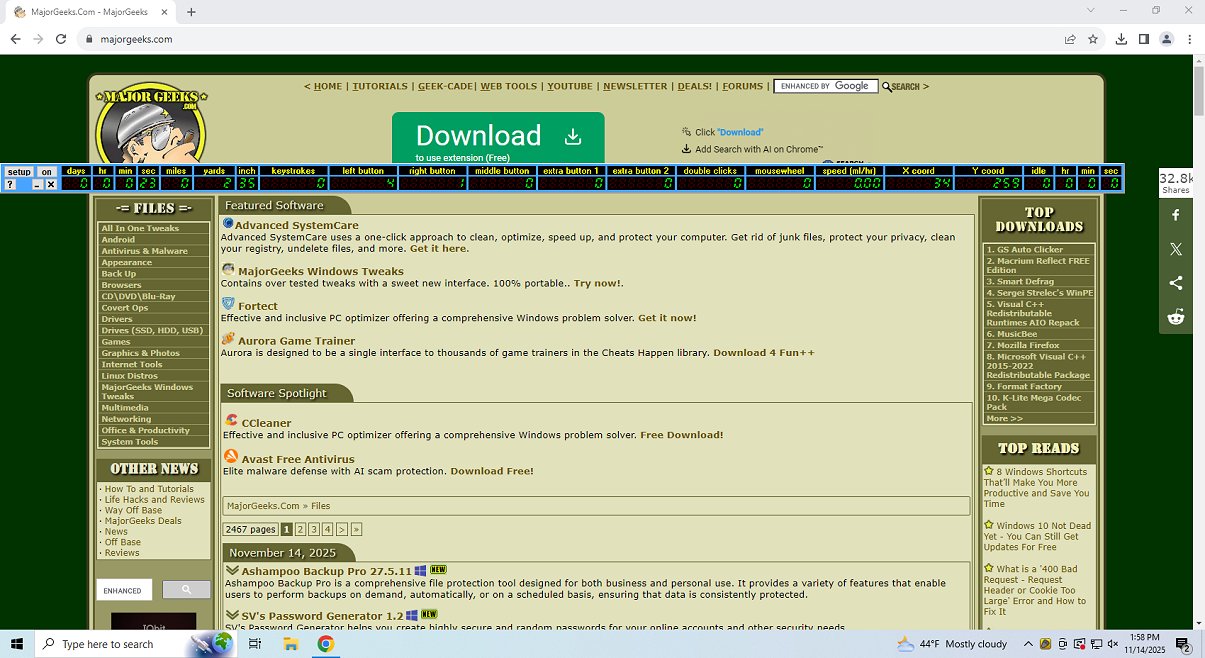Expand SV's Password Generator entry chevron
This screenshot has width=1205, height=658.
[232, 615]
